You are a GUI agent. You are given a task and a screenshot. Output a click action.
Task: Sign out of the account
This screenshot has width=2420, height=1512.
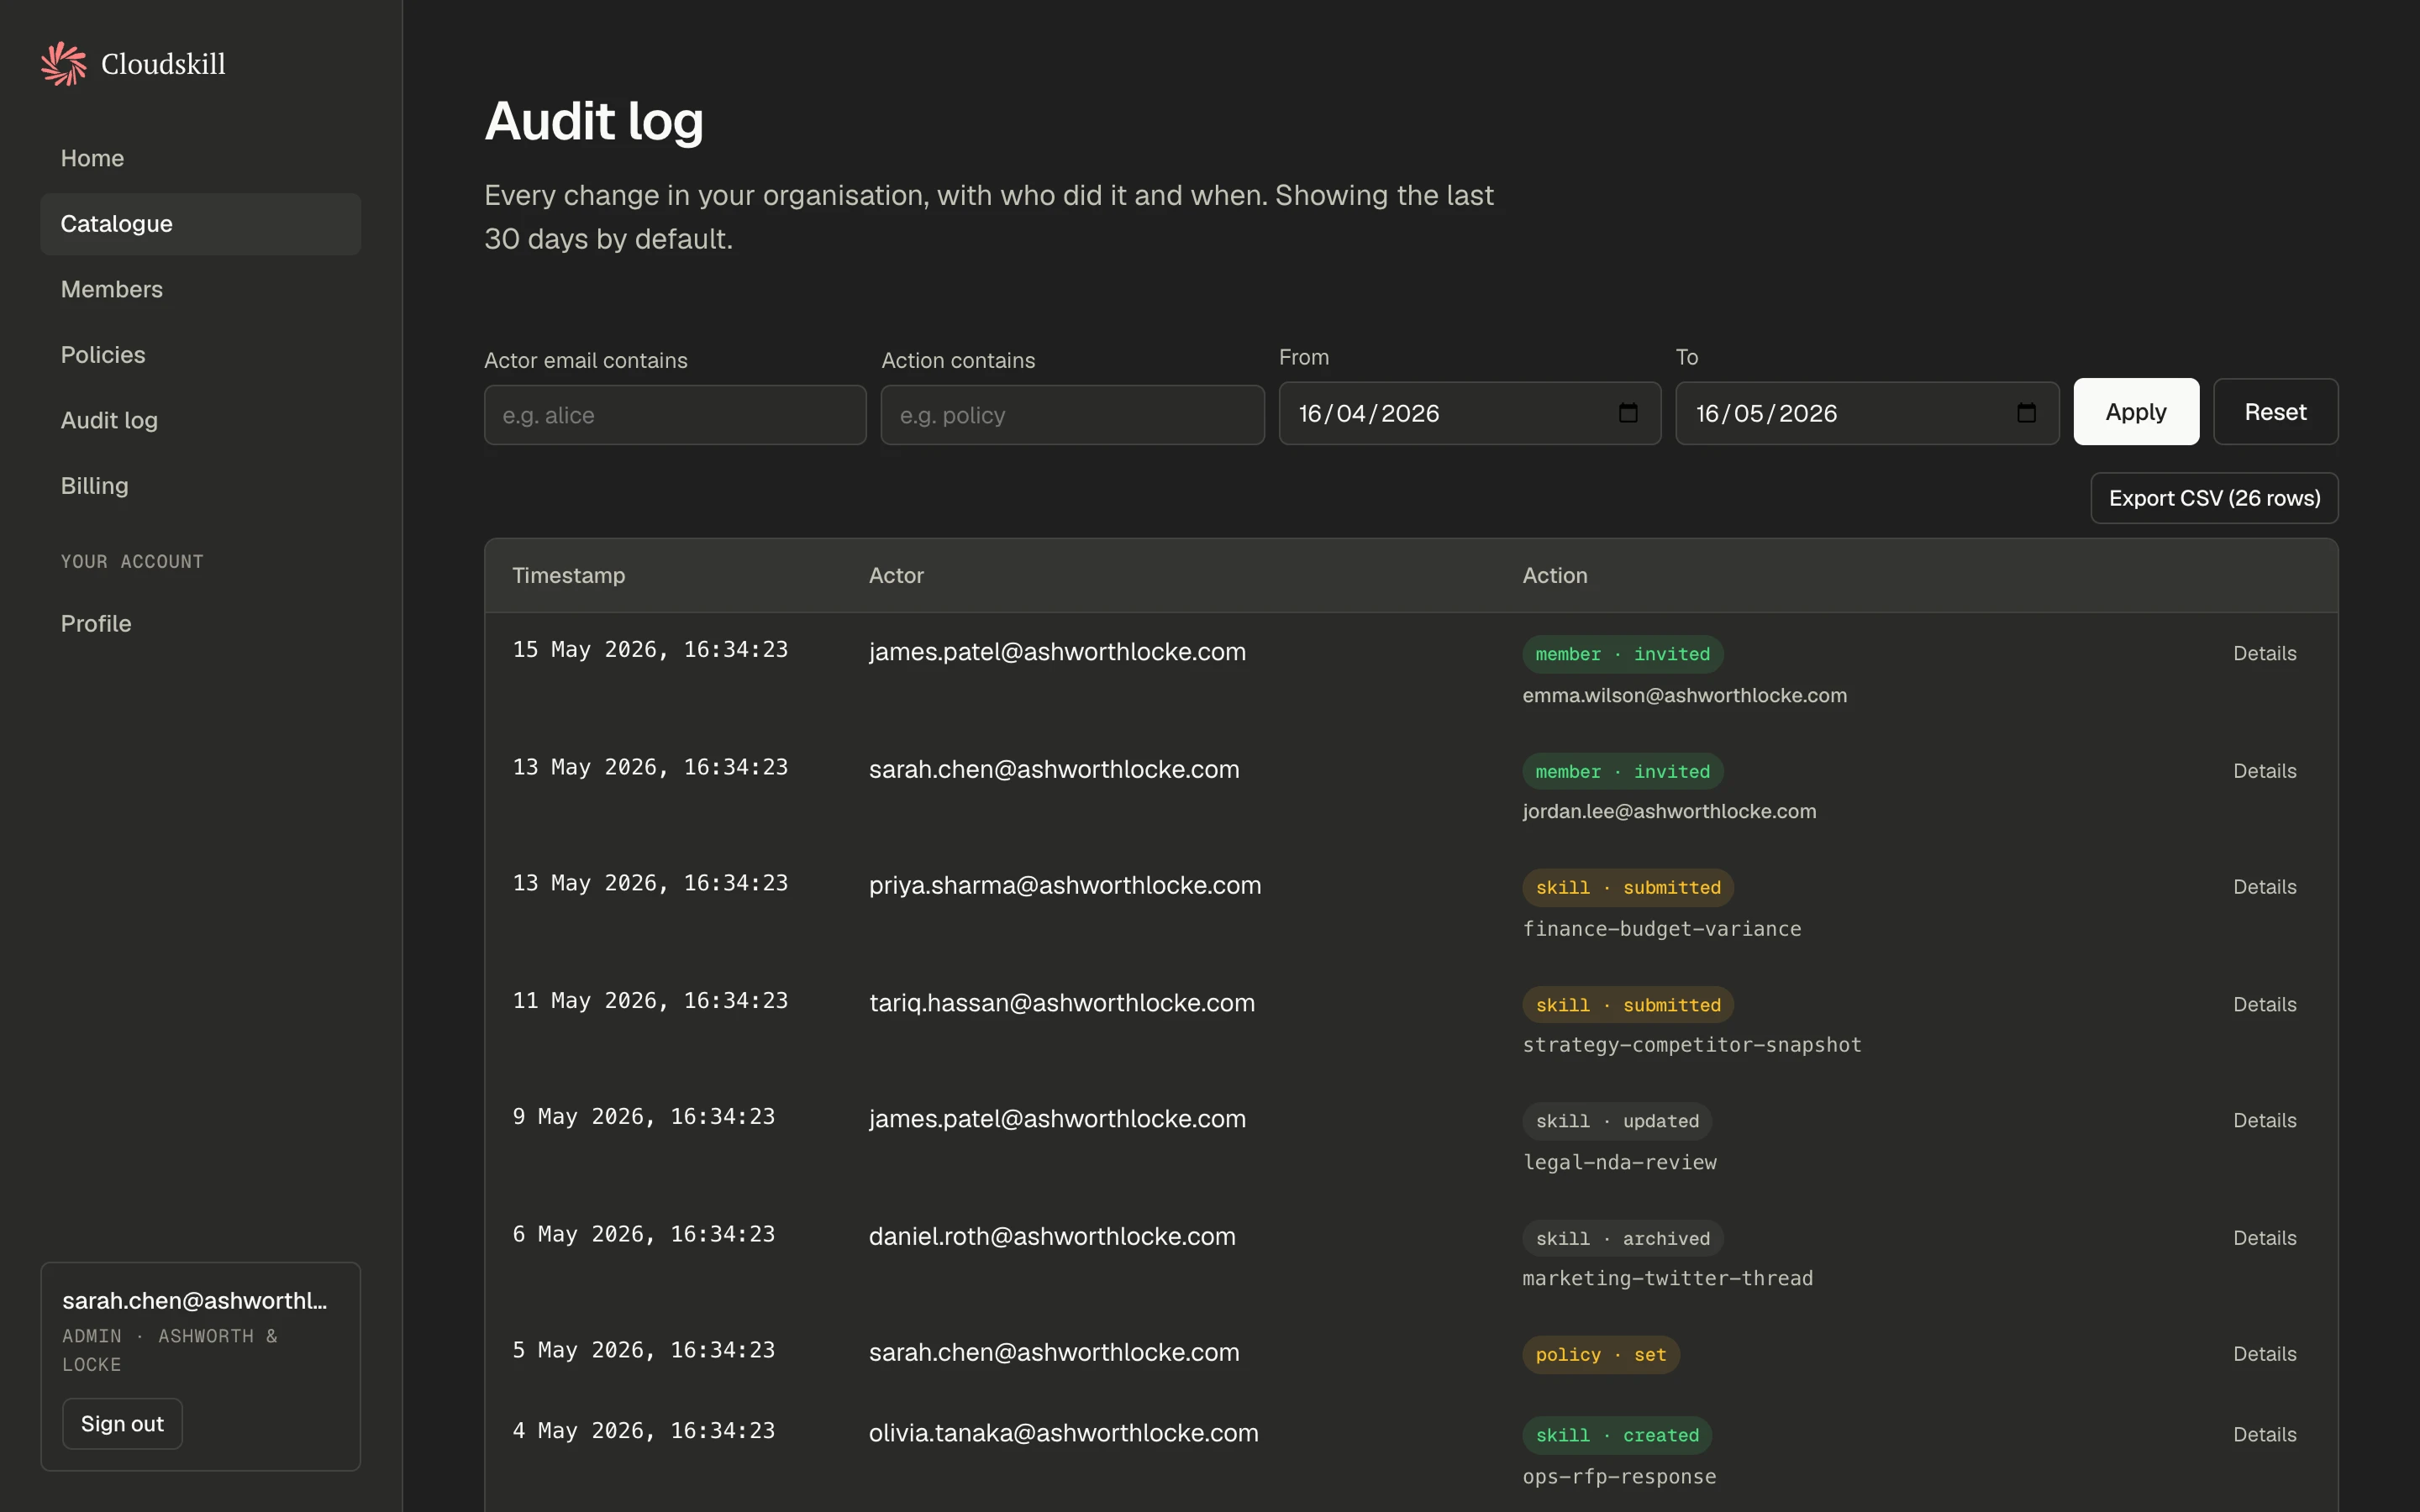click(x=122, y=1424)
